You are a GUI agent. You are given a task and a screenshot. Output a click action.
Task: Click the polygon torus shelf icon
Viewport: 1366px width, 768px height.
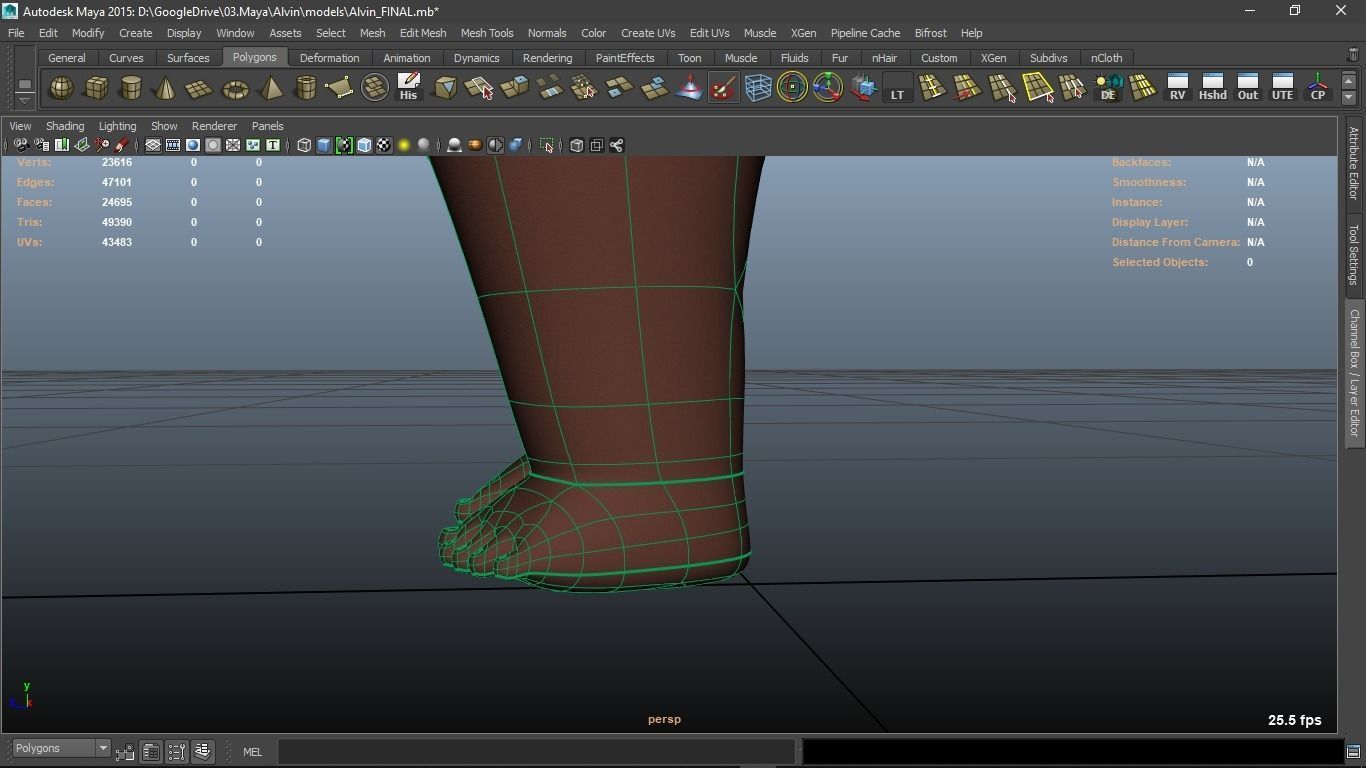235,88
